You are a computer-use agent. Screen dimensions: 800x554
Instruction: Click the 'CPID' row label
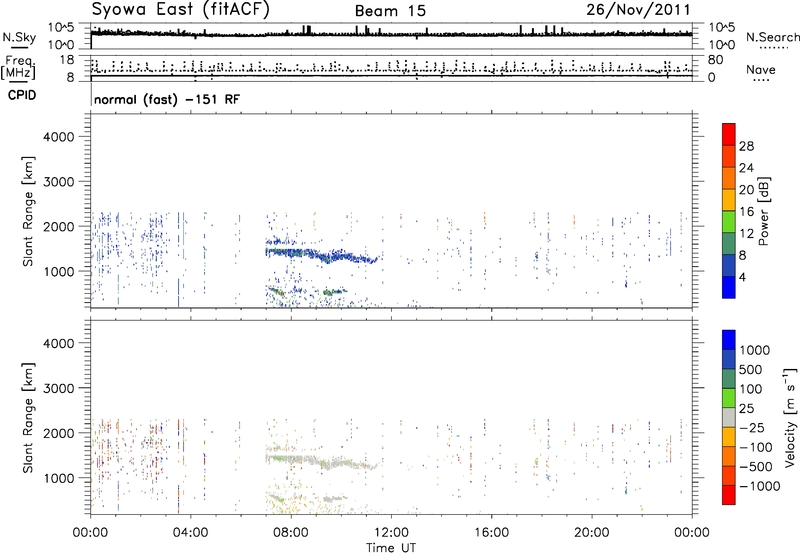[x=22, y=95]
